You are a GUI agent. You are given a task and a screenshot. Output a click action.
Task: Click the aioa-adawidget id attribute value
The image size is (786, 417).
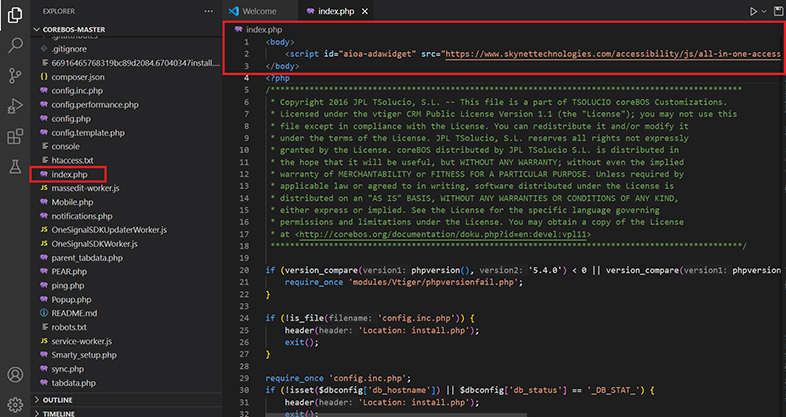point(380,54)
